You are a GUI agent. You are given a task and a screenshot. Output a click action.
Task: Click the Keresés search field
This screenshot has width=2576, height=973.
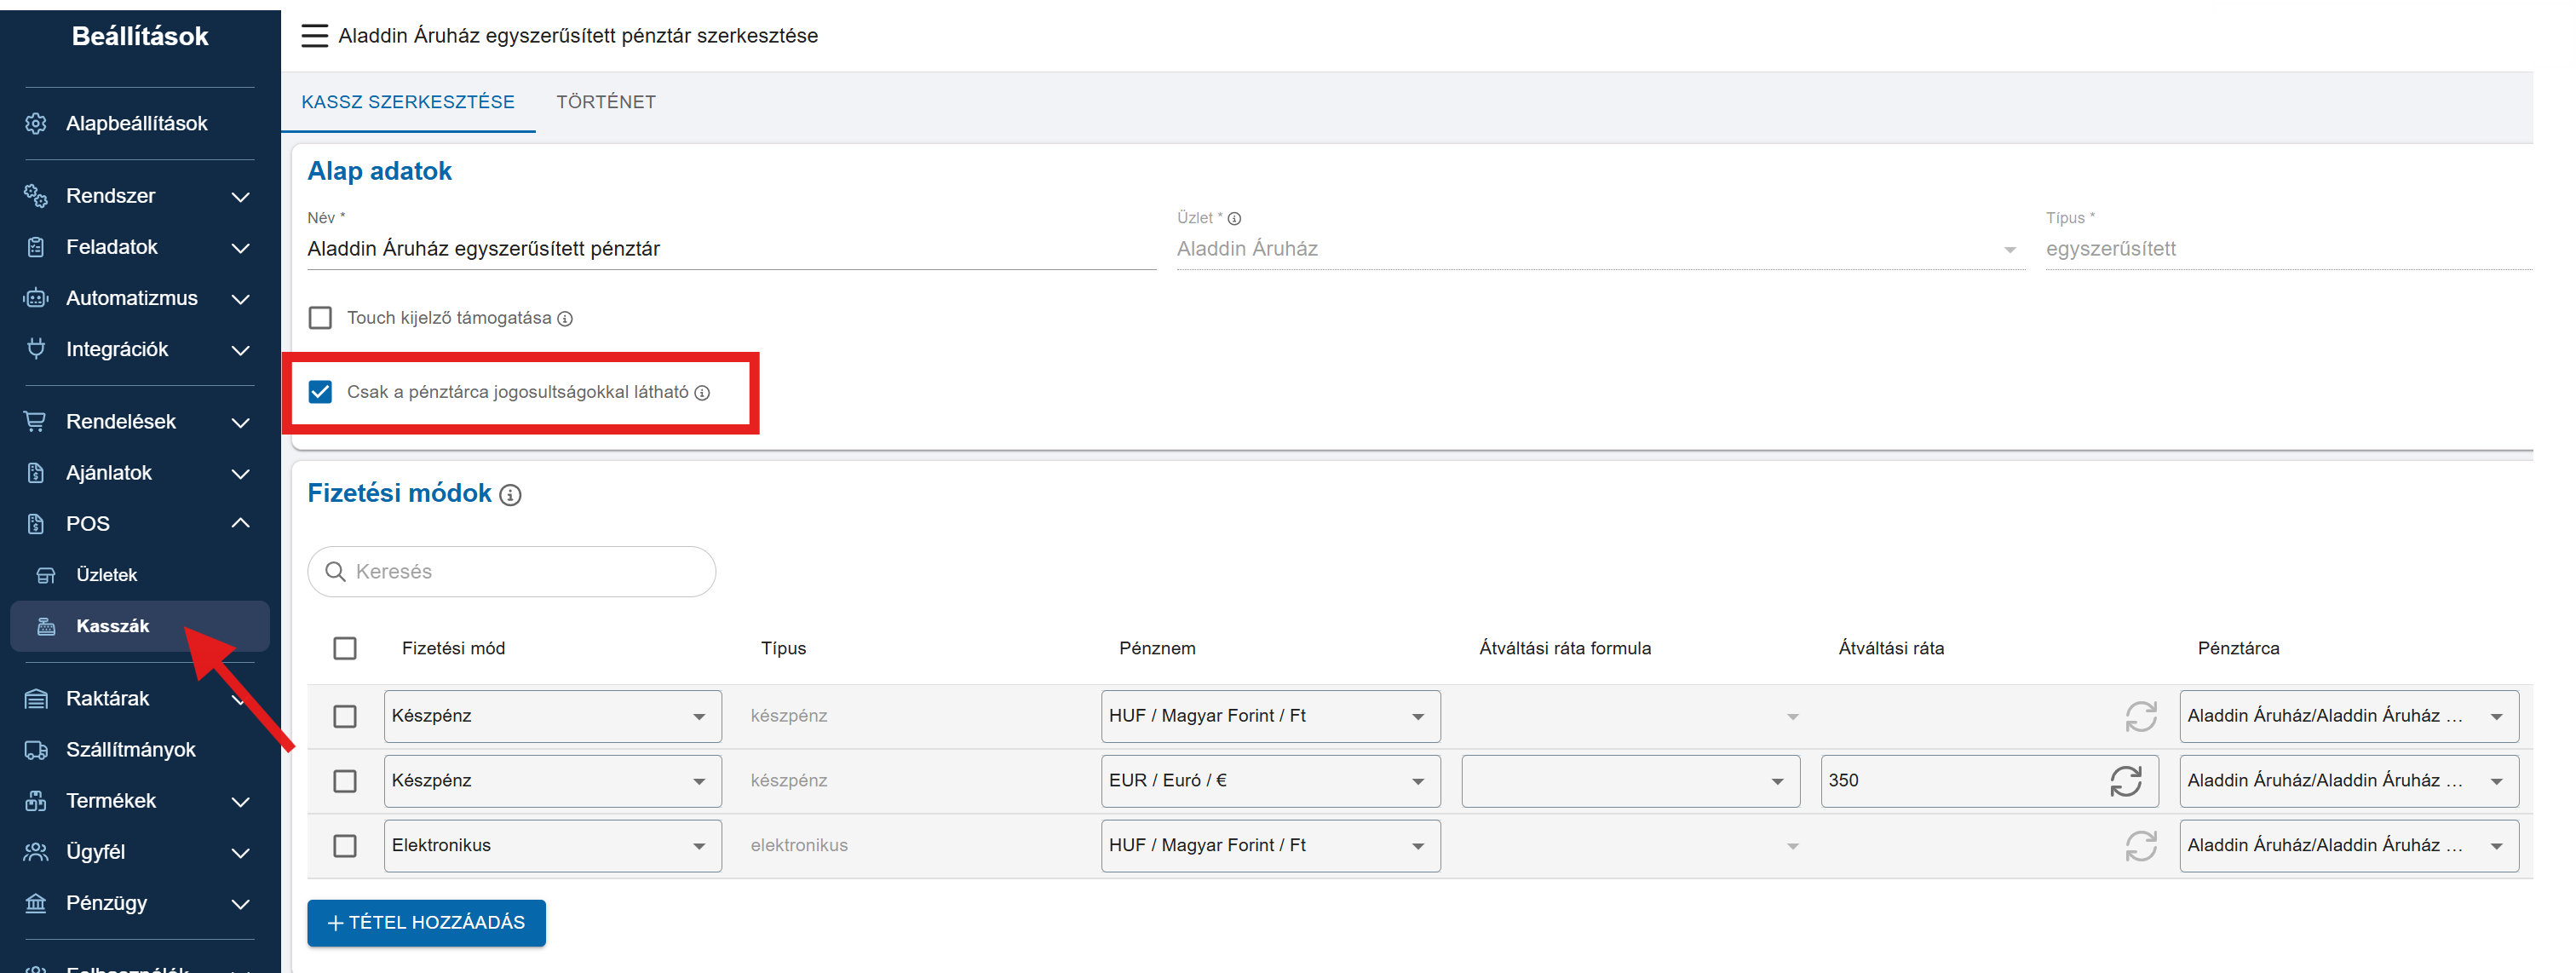(x=512, y=572)
